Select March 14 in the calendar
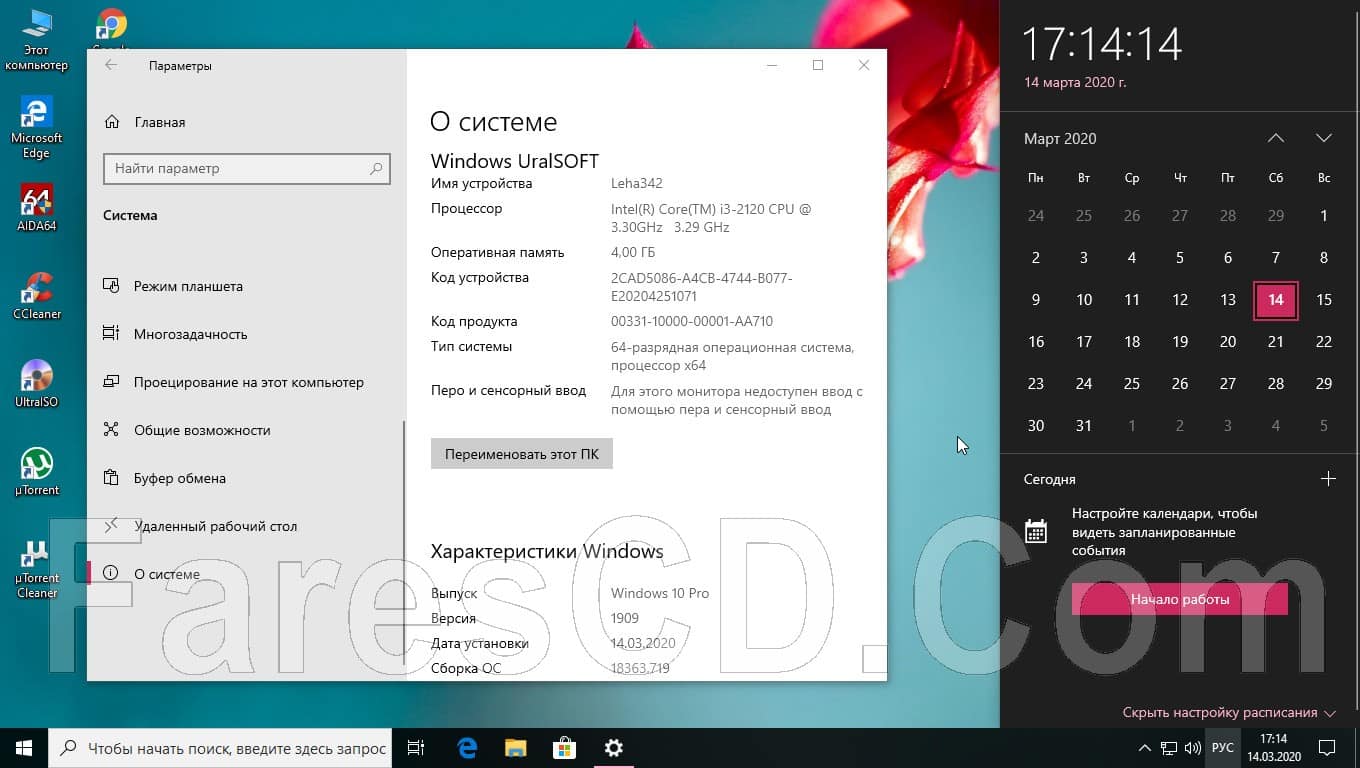Image resolution: width=1360 pixels, height=768 pixels. coord(1276,300)
